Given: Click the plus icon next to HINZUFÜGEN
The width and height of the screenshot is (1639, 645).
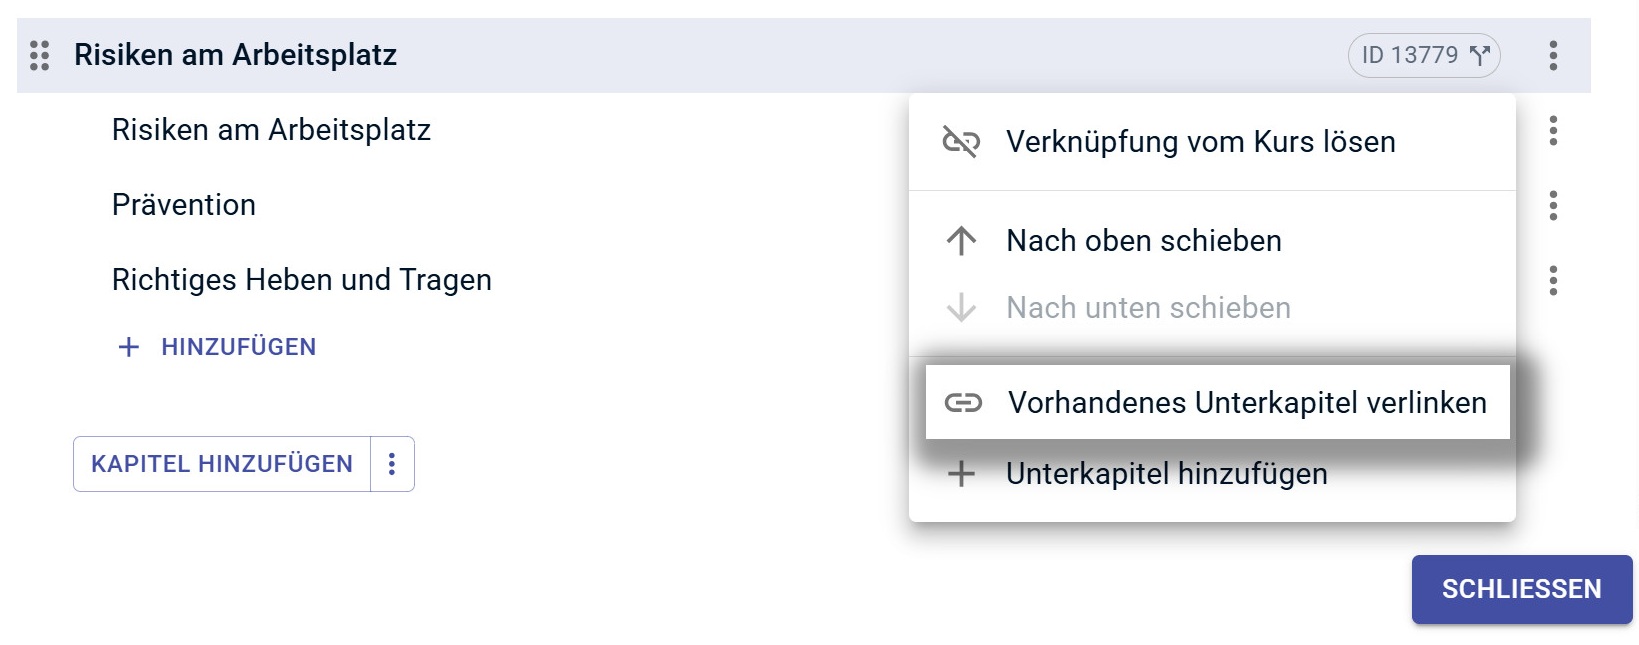Looking at the screenshot, I should [x=127, y=346].
